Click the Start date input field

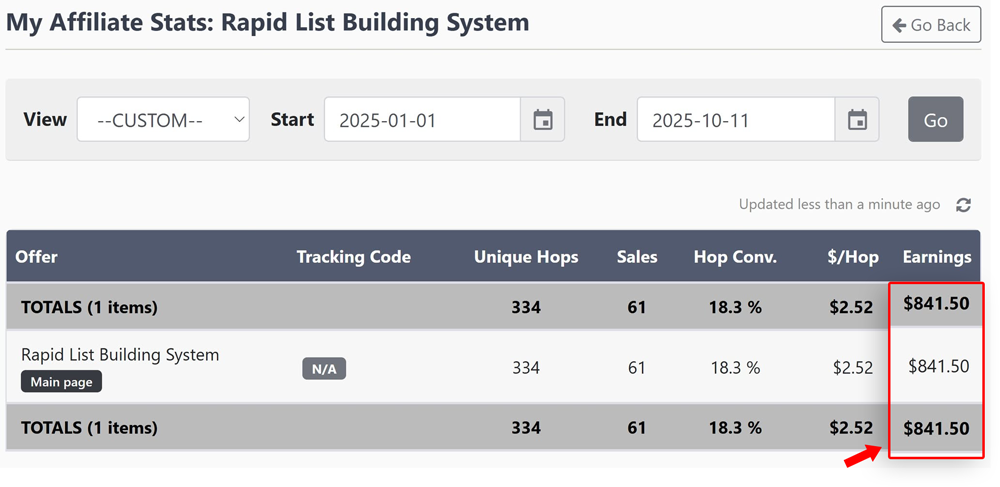coord(422,120)
